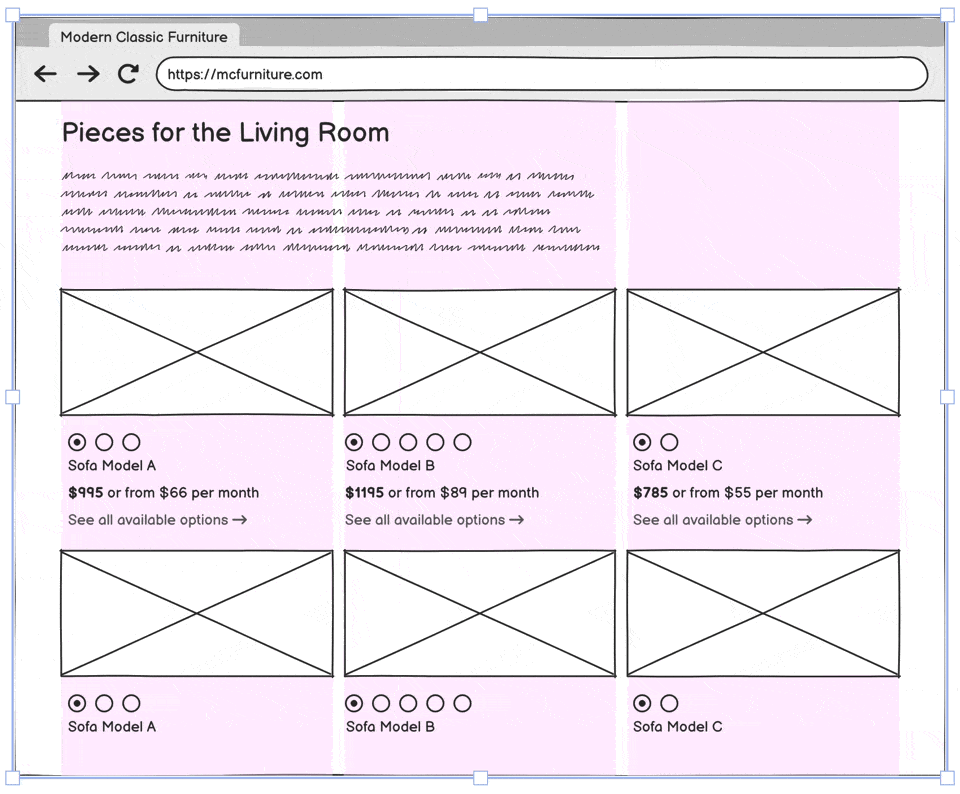
Task: Select the unselected radio option for the $785 sofa
Action: point(669,442)
